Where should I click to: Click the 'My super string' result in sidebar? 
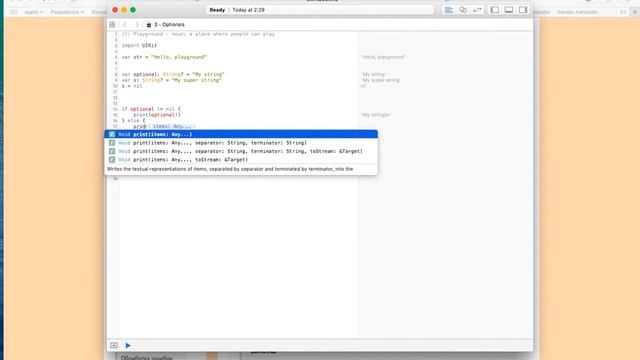(x=381, y=80)
